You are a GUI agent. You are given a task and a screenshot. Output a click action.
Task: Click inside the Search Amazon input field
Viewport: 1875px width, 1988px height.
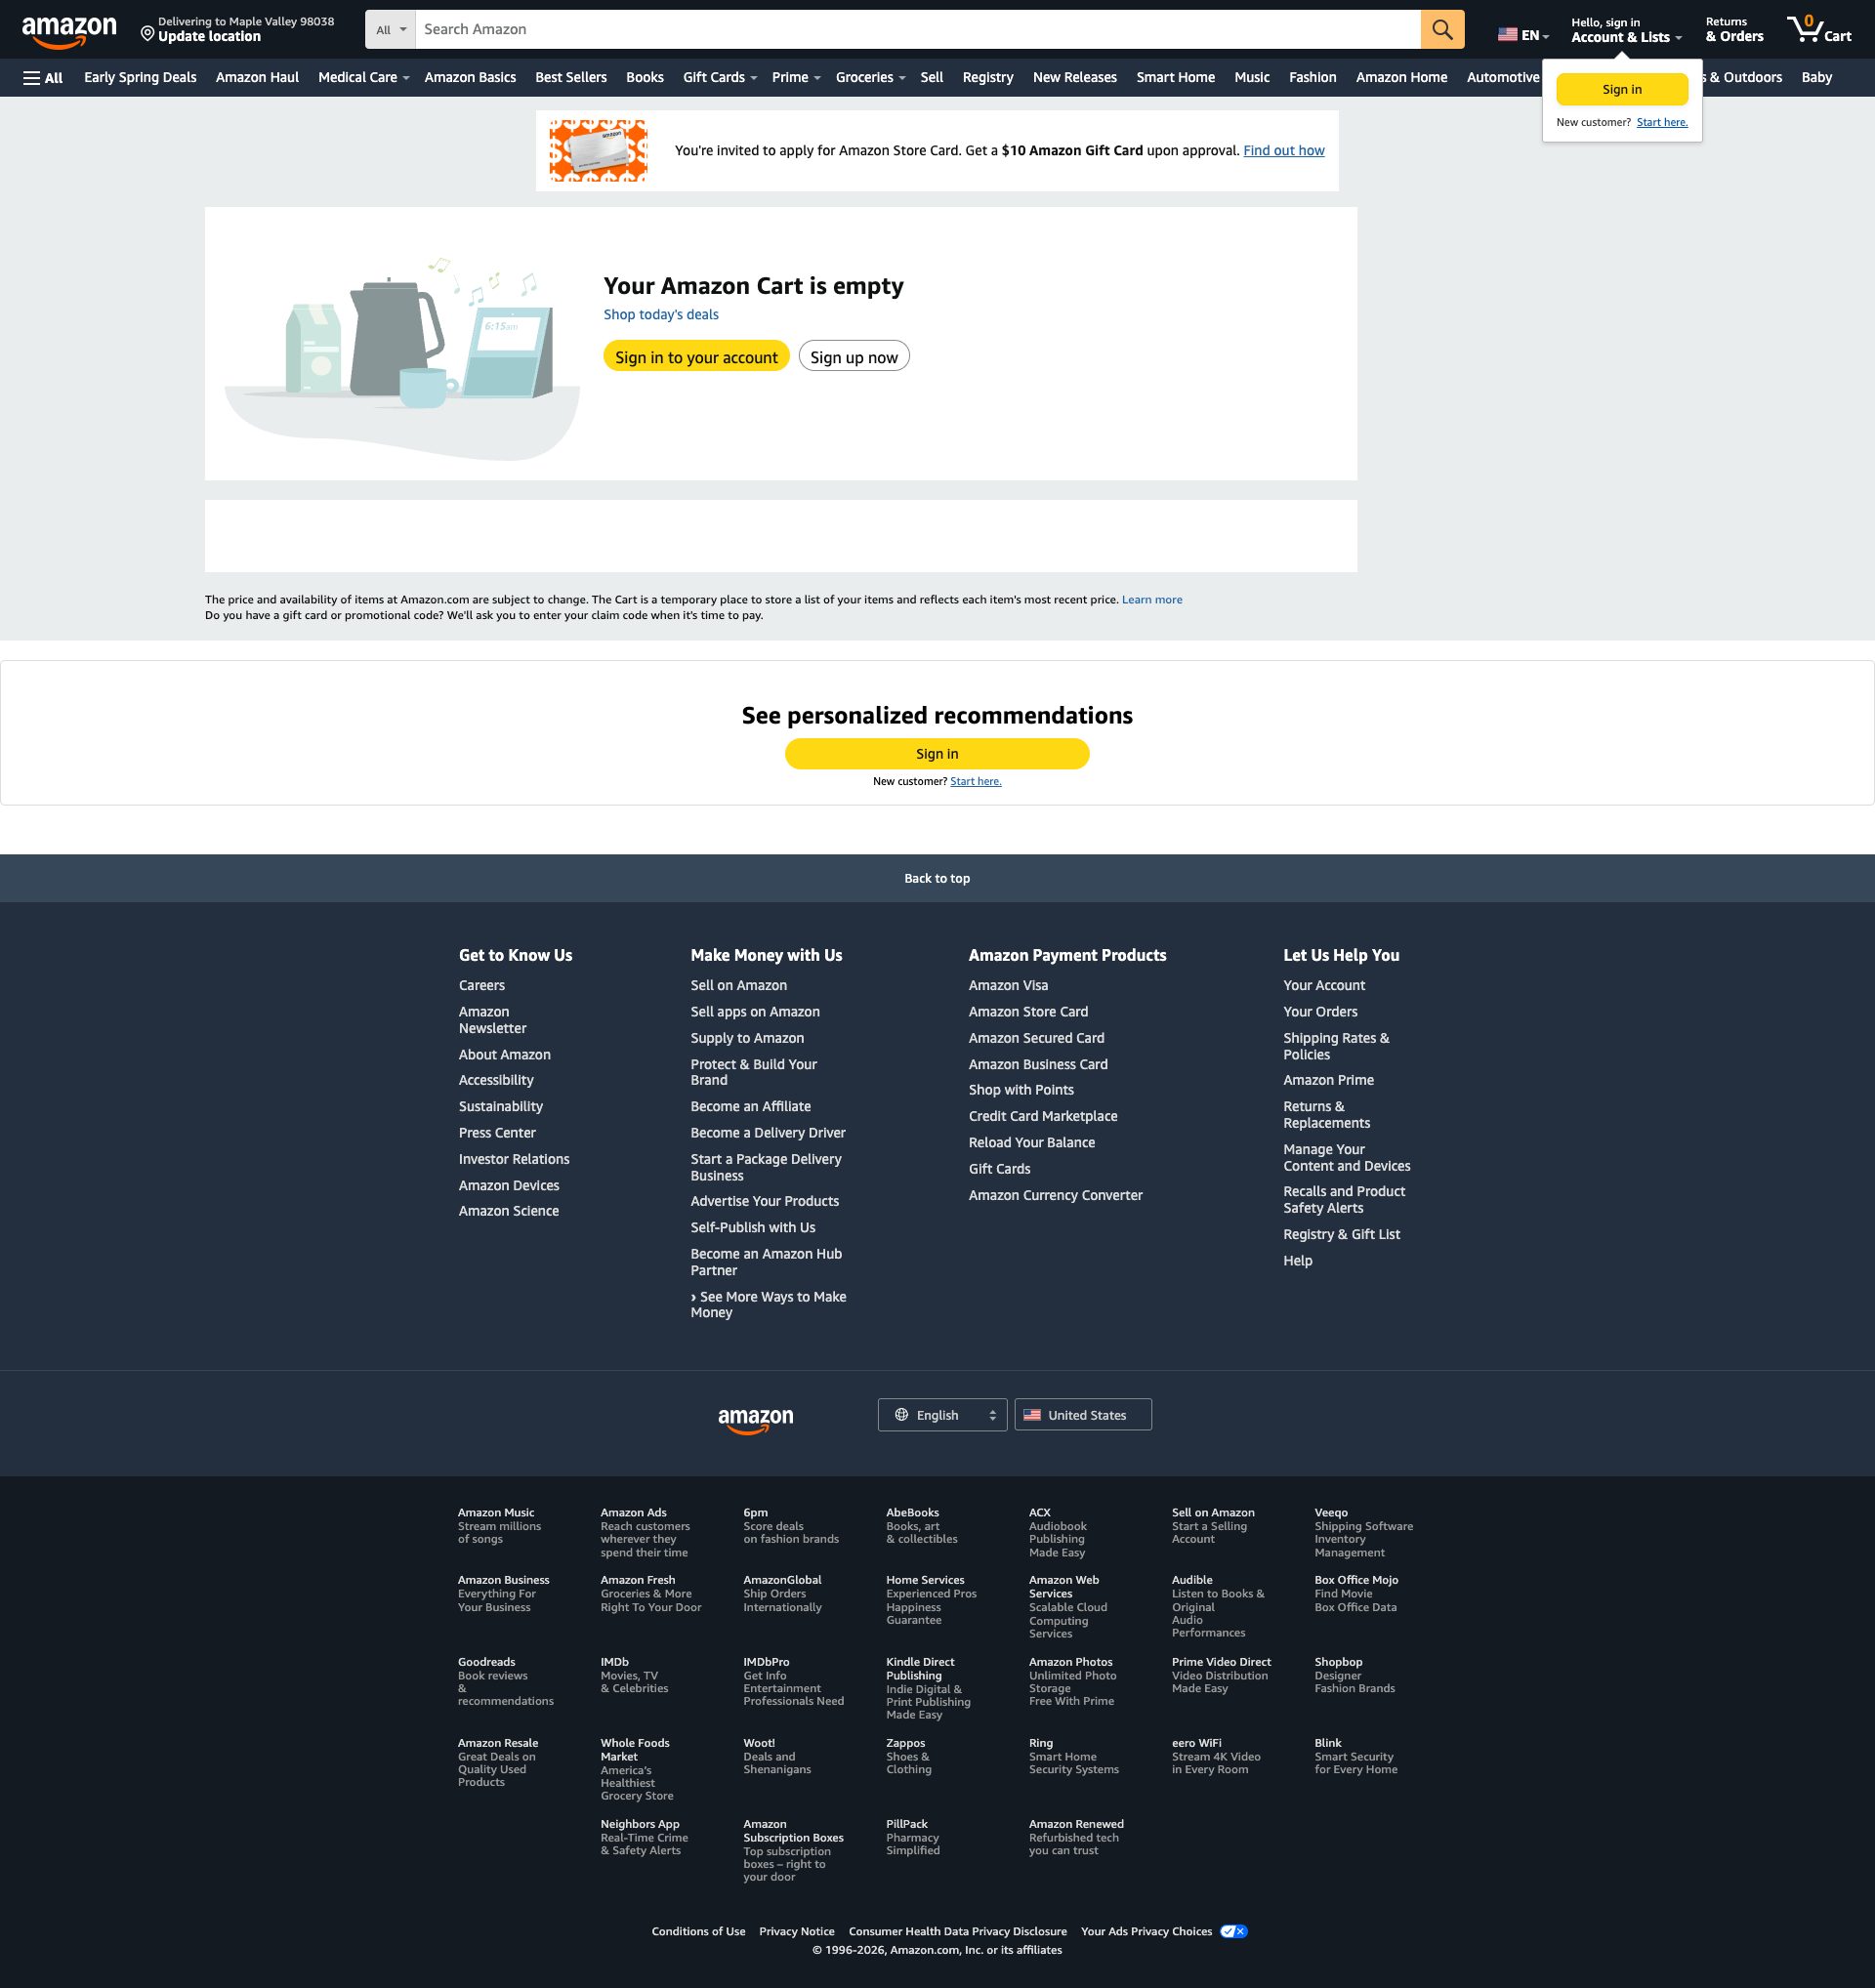pyautogui.click(x=900, y=29)
